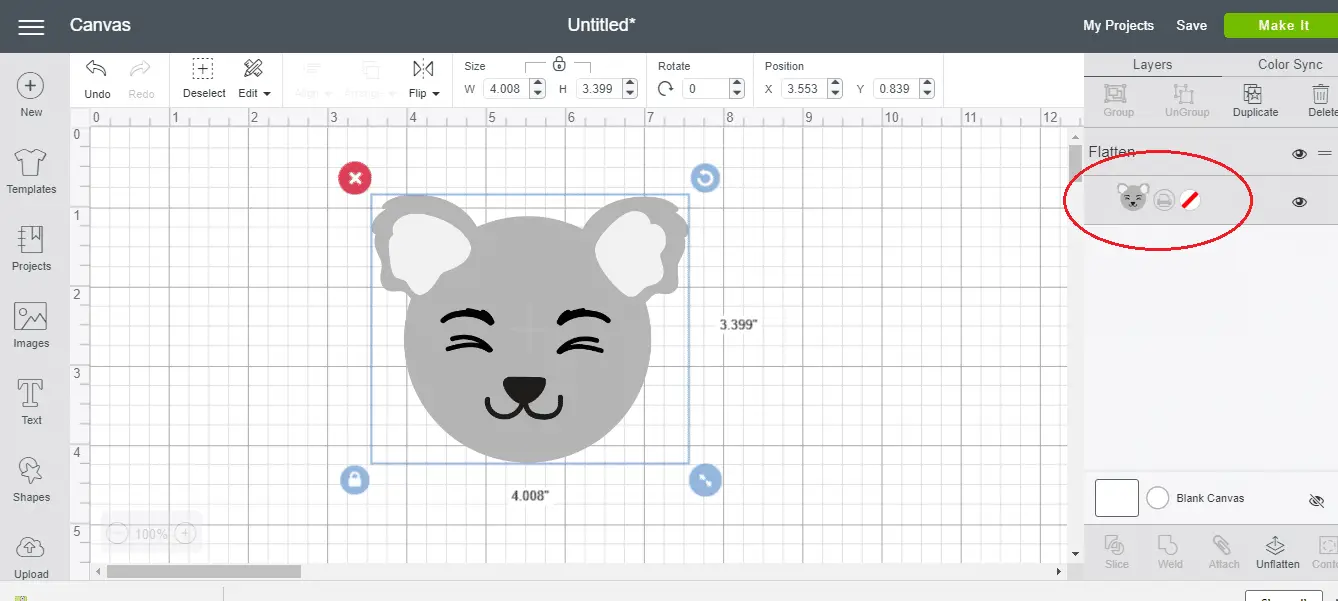This screenshot has height=601, width=1338.
Task: Click the green Make It button
Action: (x=1282, y=26)
